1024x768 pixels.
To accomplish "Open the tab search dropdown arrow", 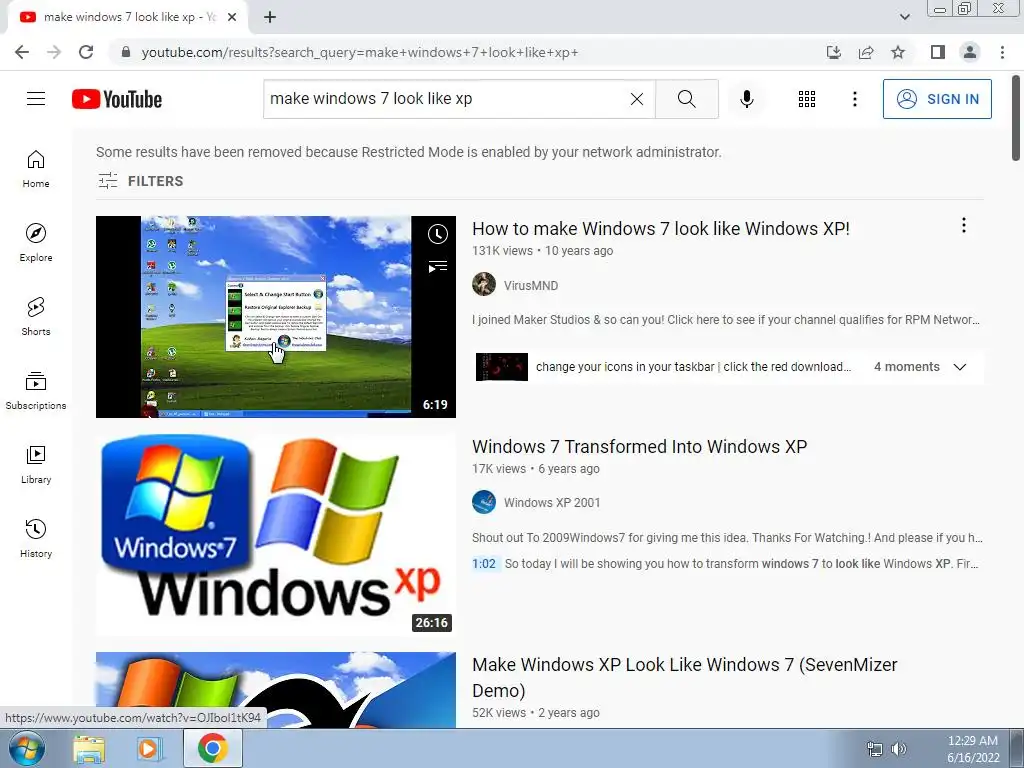I will (x=904, y=17).
